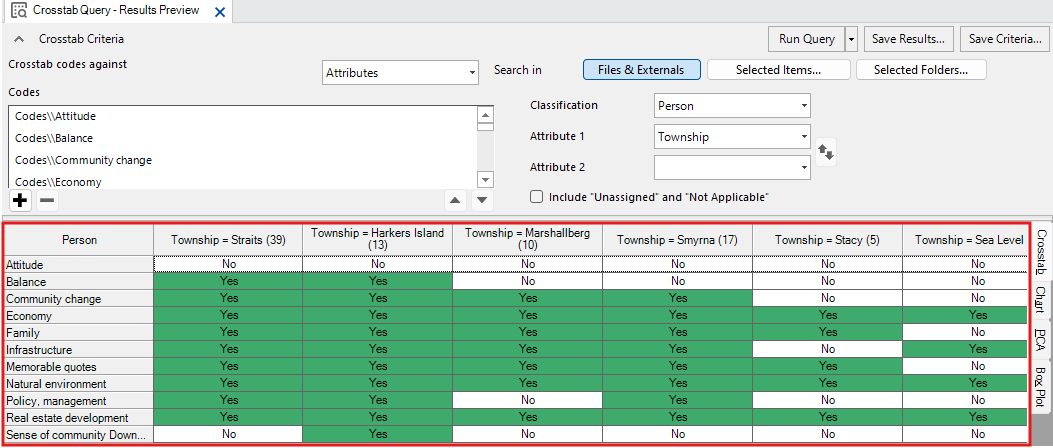Swap Attribute 1 and Attribute 2
Image resolution: width=1053 pixels, height=448 pixels.
[x=825, y=152]
